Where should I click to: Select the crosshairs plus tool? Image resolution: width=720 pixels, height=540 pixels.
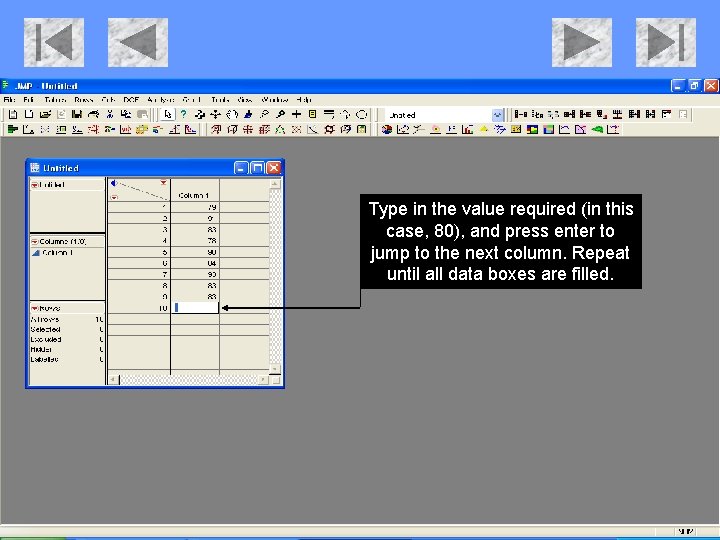point(296,114)
